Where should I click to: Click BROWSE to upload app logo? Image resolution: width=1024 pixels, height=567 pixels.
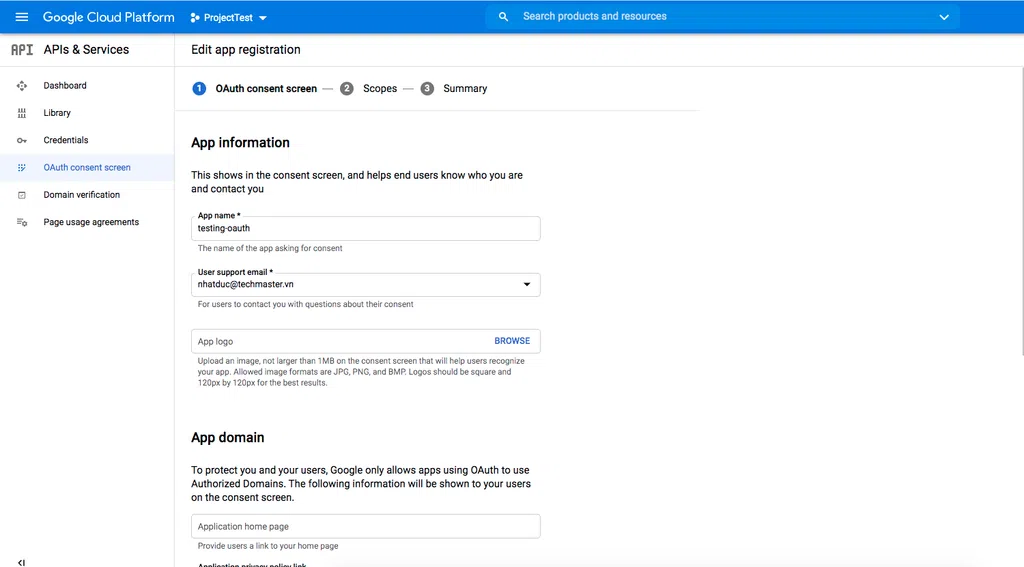pyautogui.click(x=512, y=341)
